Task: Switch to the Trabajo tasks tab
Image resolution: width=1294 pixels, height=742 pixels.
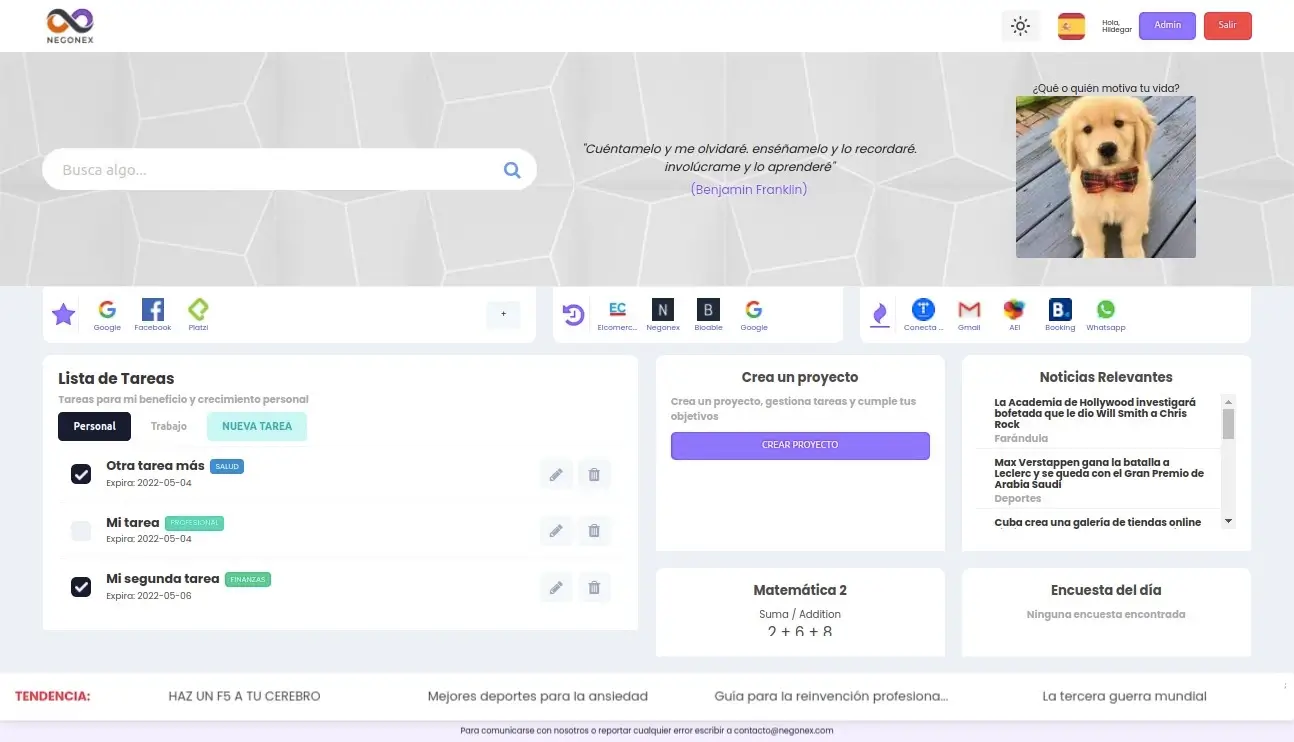Action: point(169,426)
